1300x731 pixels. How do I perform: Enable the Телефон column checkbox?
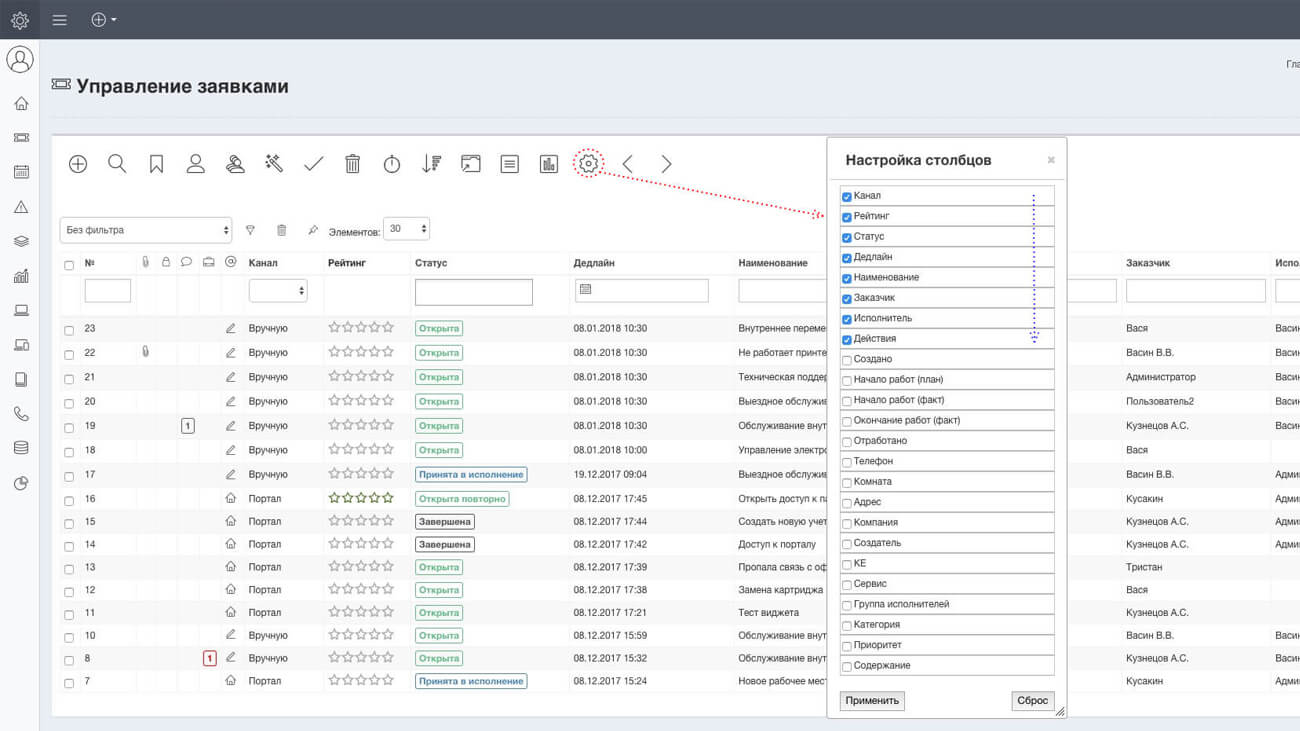click(x=847, y=462)
